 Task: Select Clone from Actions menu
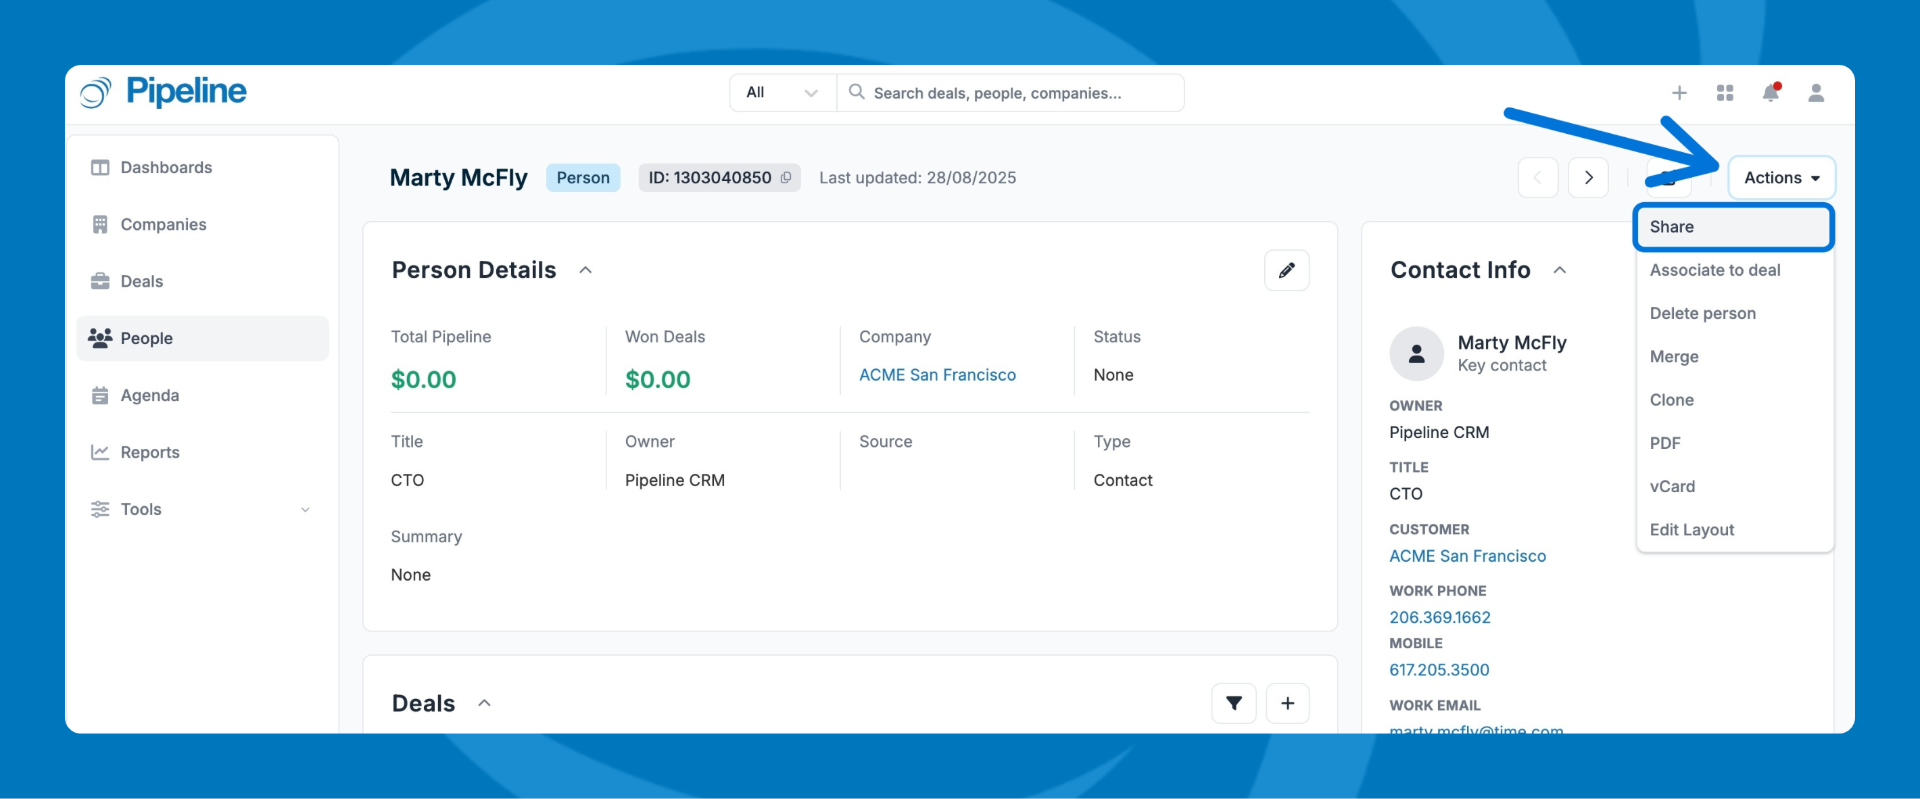pyautogui.click(x=1734, y=400)
